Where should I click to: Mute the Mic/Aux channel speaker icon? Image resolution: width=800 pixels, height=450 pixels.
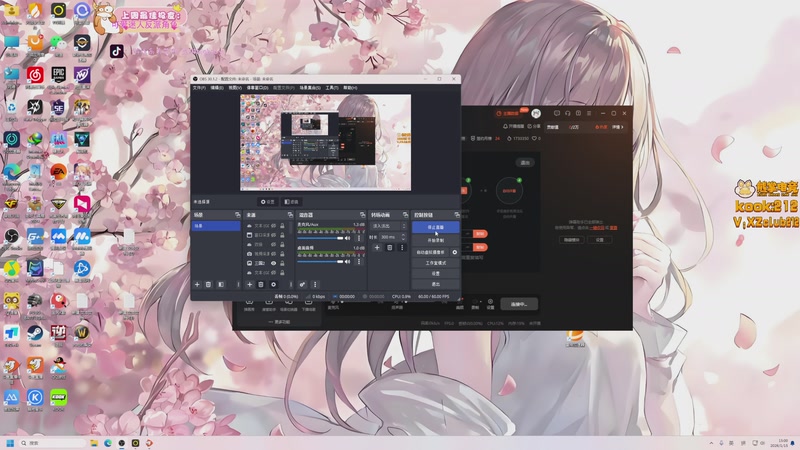tap(347, 238)
